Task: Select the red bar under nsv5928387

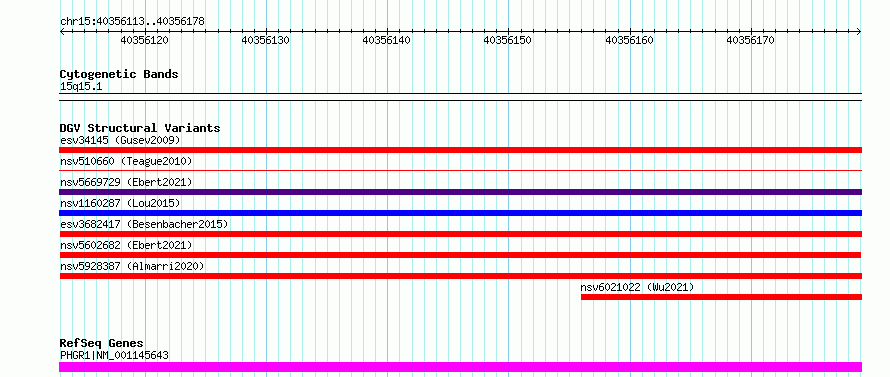Action: [460, 276]
